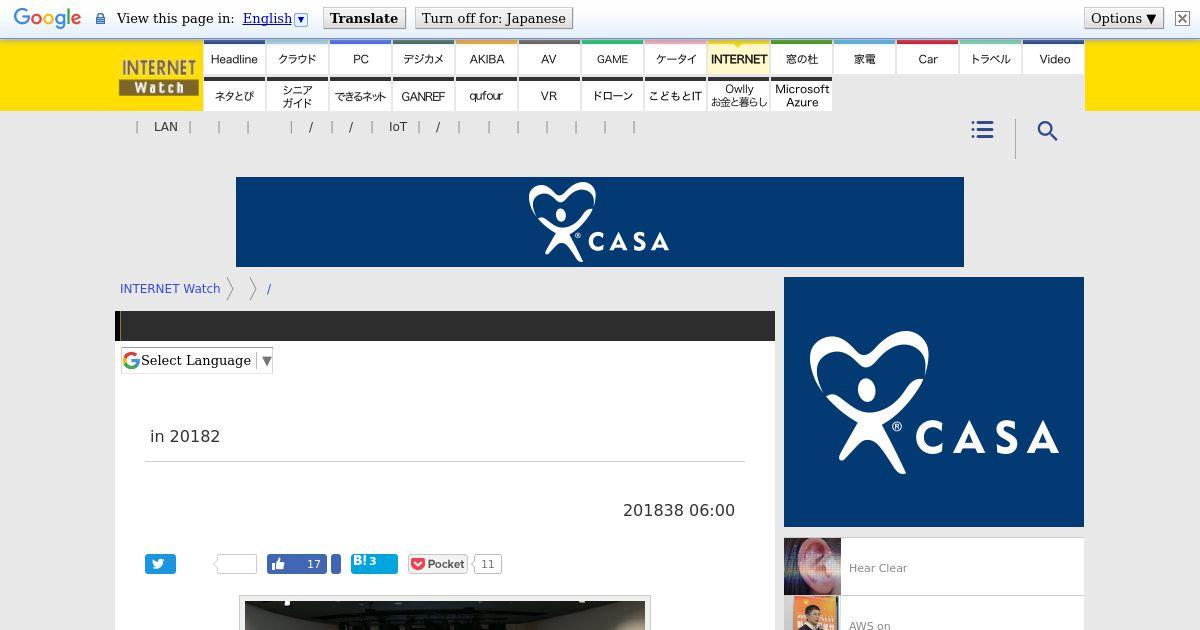The width and height of the screenshot is (1200, 630).
Task: Select the INTERNET tab
Action: [x=738, y=58]
